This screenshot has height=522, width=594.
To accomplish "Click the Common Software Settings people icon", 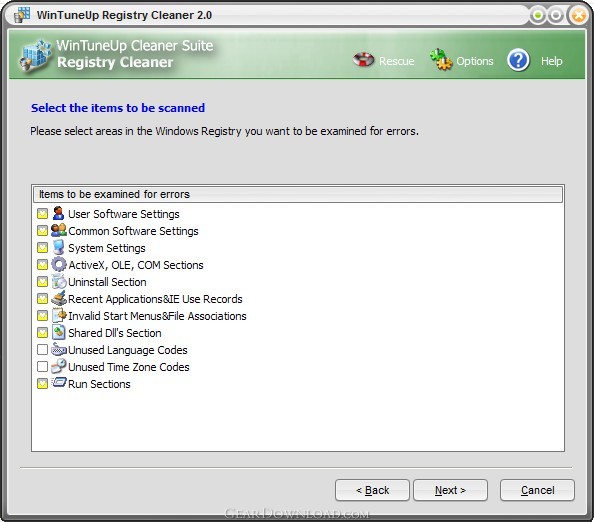I will tap(59, 230).
